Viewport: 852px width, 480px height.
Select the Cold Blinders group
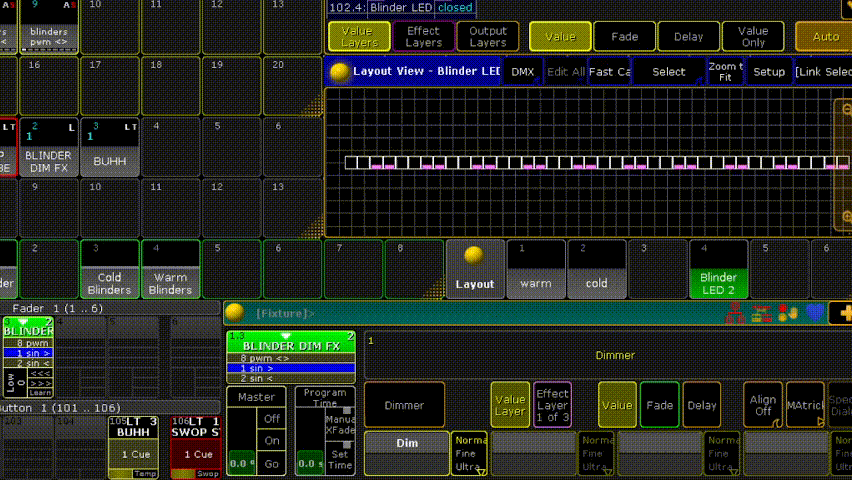coord(109,269)
